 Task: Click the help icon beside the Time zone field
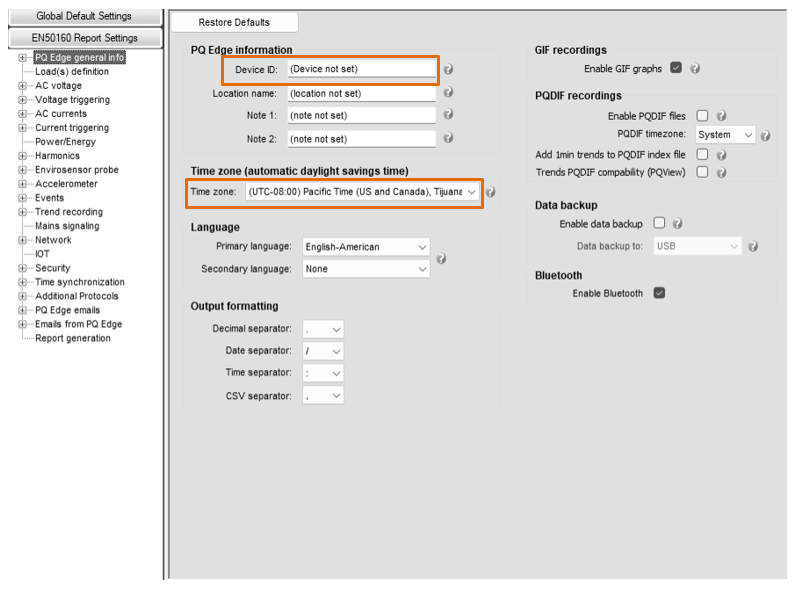[x=489, y=192]
